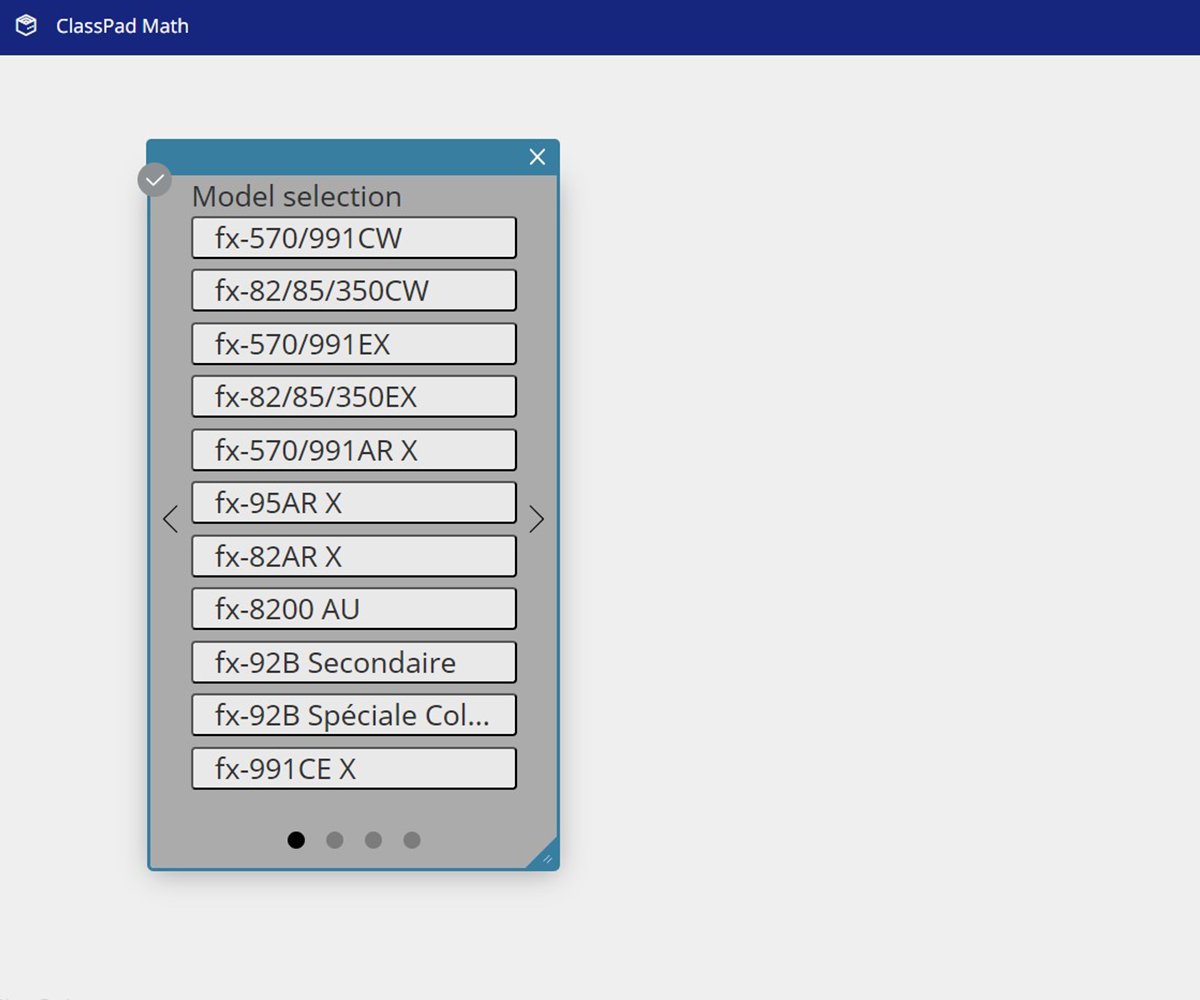Select the second page indicator dot
The height and width of the screenshot is (1000, 1200).
click(x=335, y=840)
